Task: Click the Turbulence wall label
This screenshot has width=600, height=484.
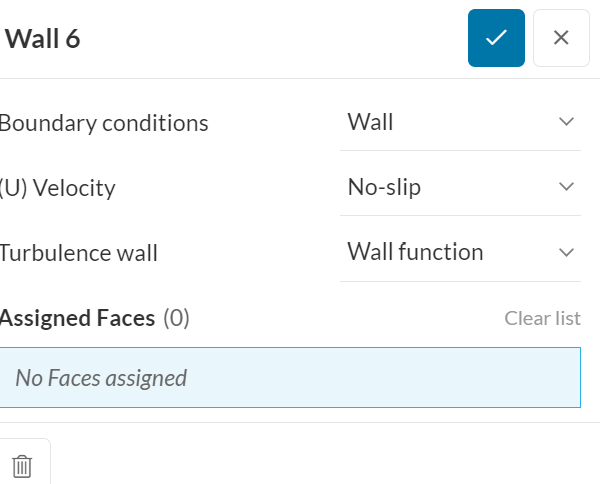Action: pos(78,253)
